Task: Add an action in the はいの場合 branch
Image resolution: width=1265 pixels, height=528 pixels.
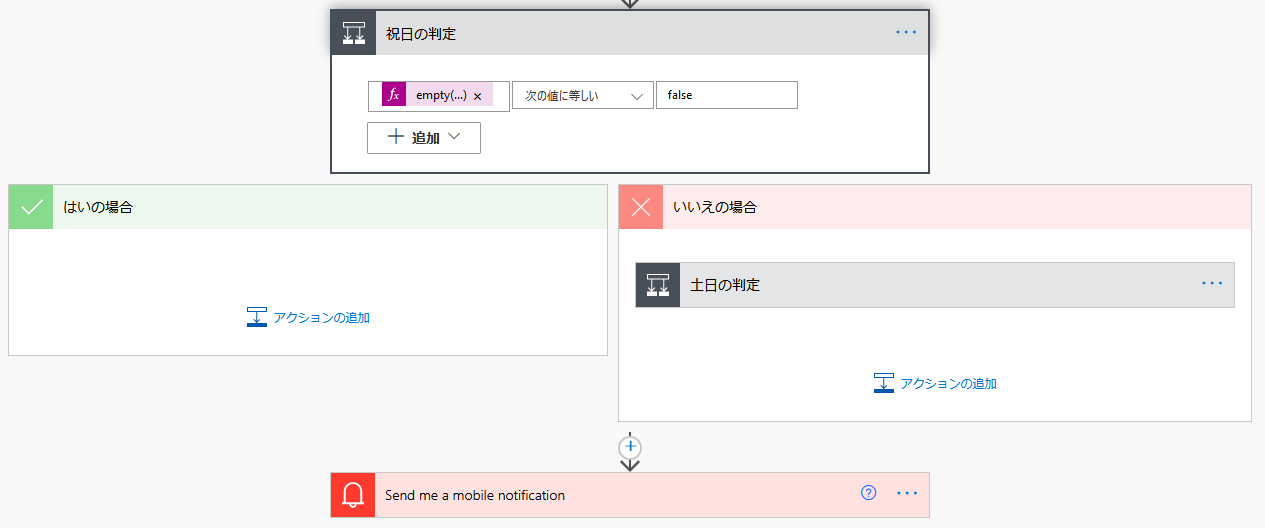Action: click(x=308, y=317)
